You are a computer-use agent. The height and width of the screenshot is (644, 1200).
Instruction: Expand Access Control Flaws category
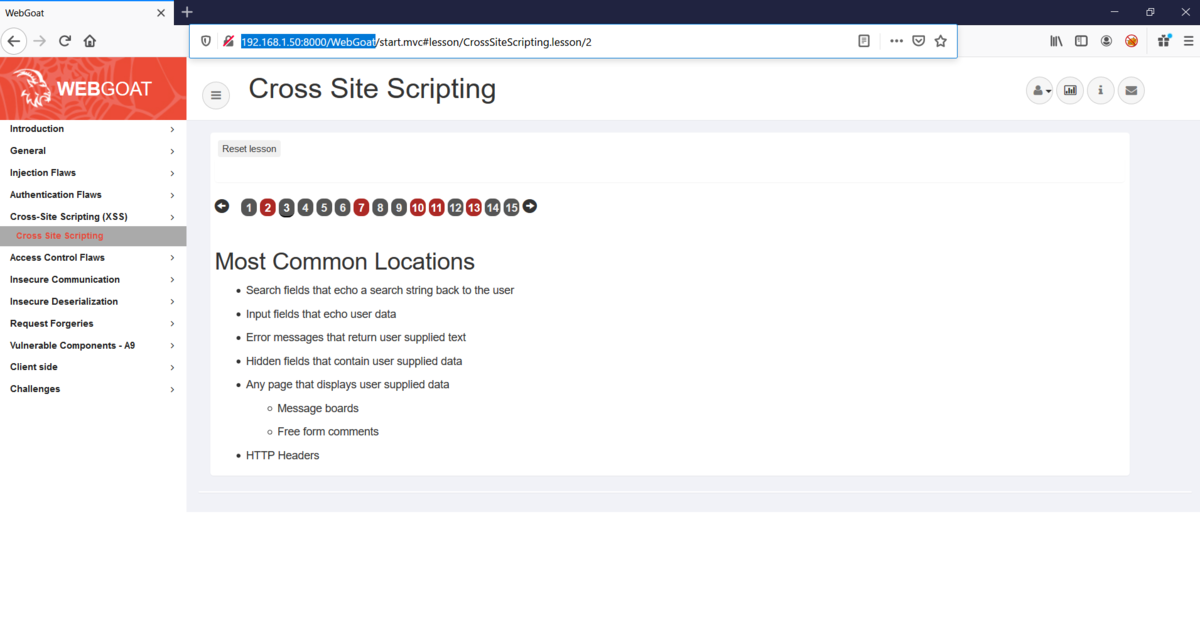(93, 258)
